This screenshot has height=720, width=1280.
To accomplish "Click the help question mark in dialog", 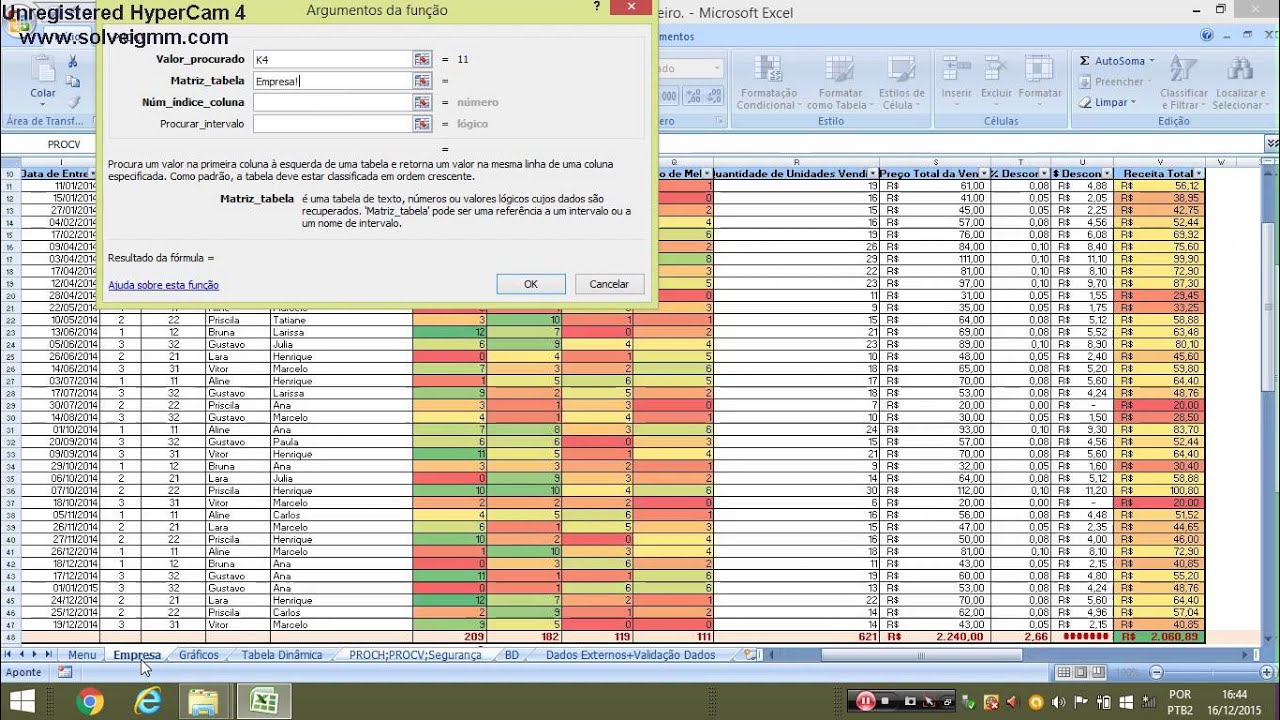I will [x=597, y=9].
